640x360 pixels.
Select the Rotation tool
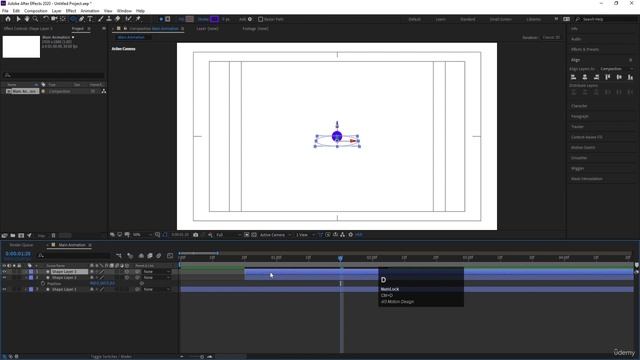[46, 19]
